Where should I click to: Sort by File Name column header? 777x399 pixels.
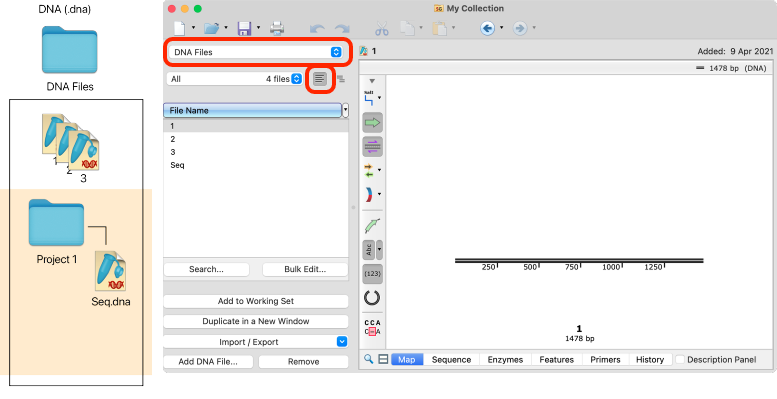click(x=252, y=111)
